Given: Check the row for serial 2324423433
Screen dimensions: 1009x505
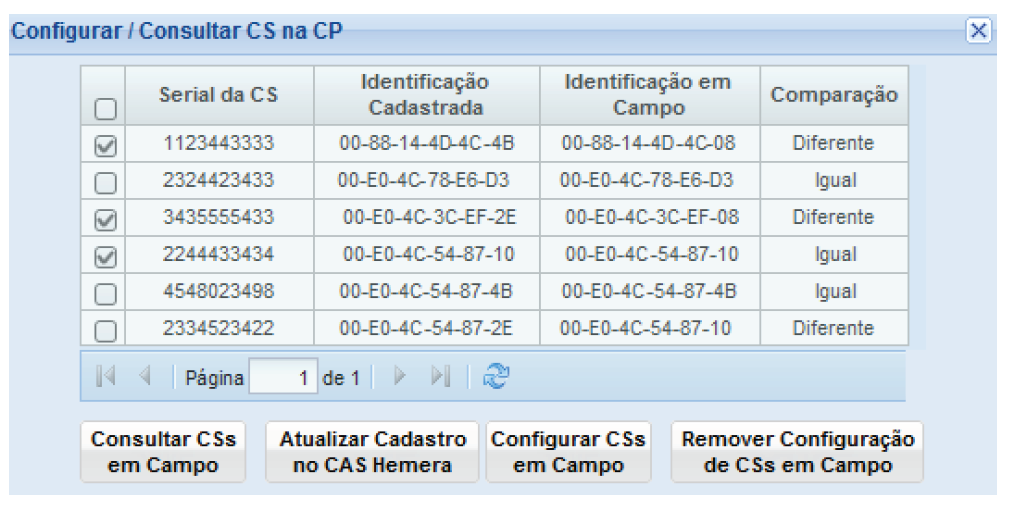Looking at the screenshot, I should click(105, 182).
